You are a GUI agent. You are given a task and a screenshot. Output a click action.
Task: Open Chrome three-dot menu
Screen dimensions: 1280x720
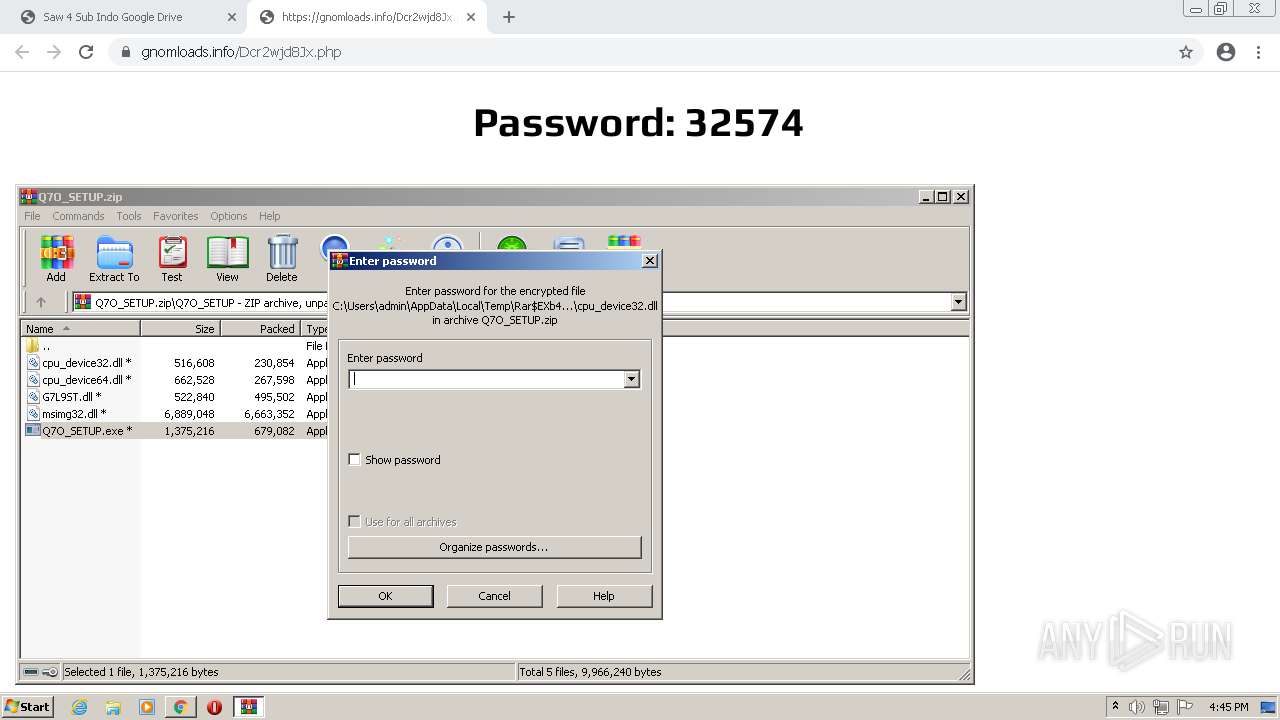coord(1258,52)
